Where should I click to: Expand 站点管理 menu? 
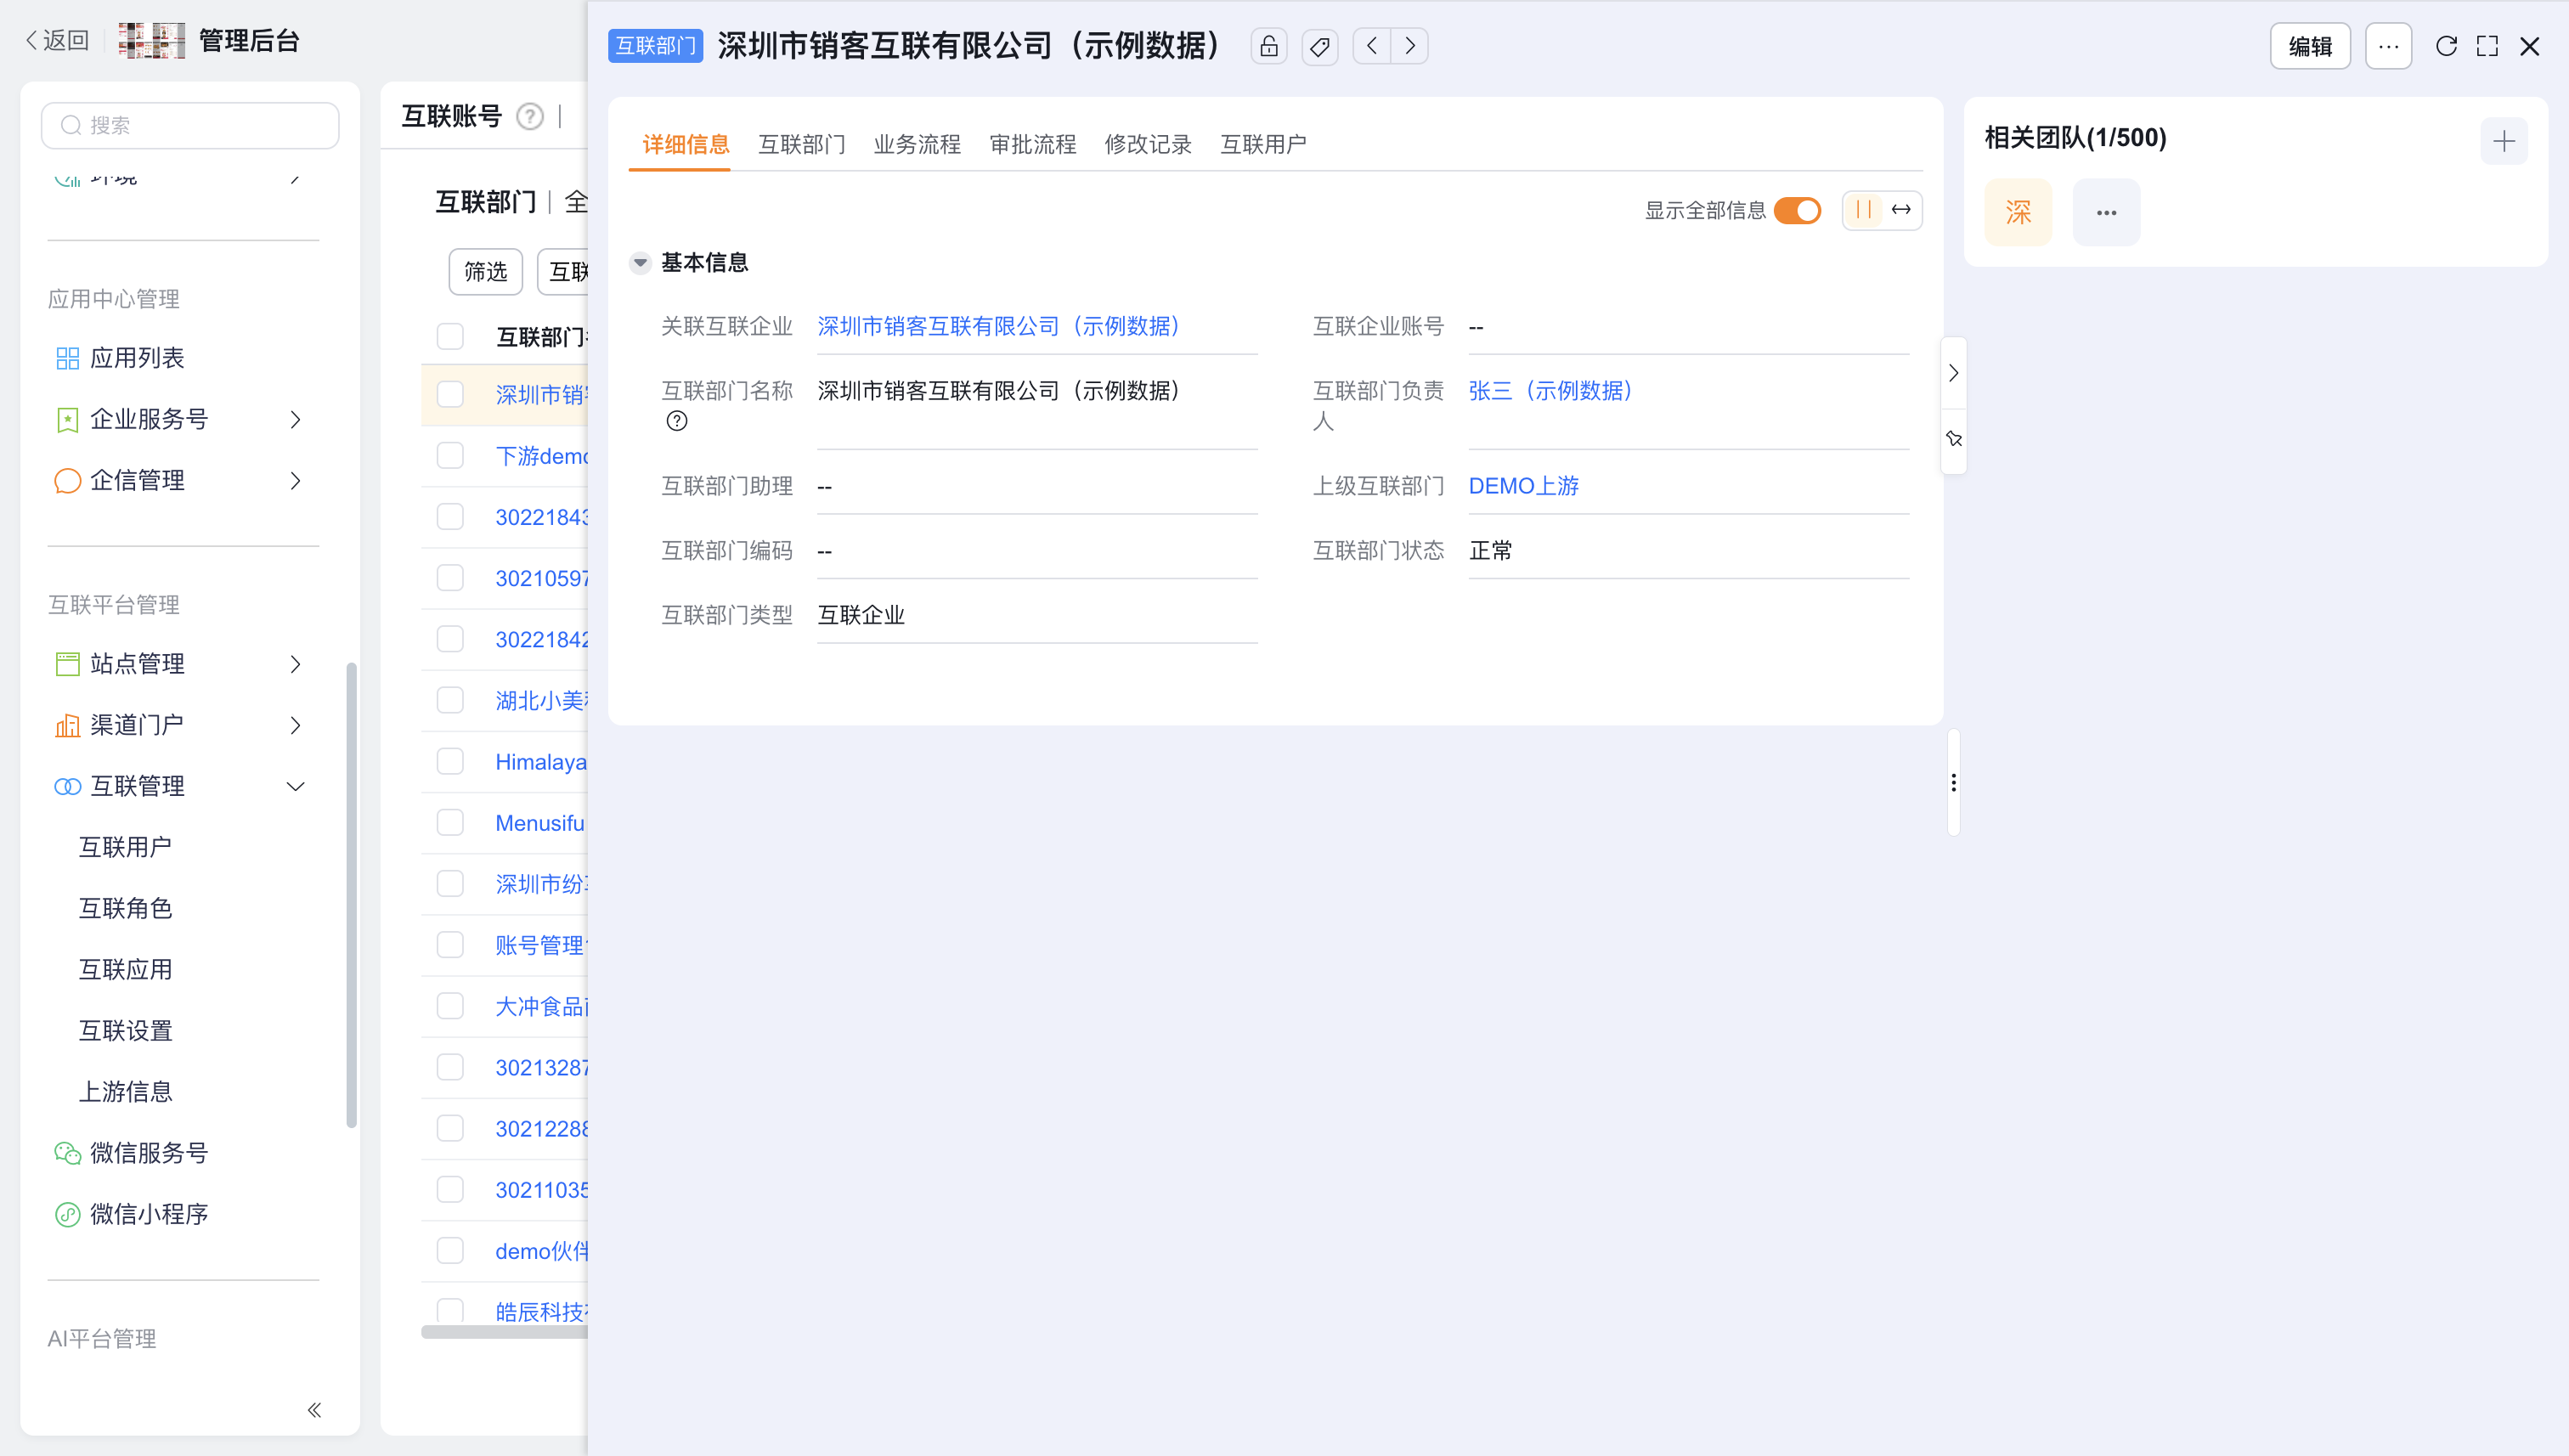[x=295, y=664]
